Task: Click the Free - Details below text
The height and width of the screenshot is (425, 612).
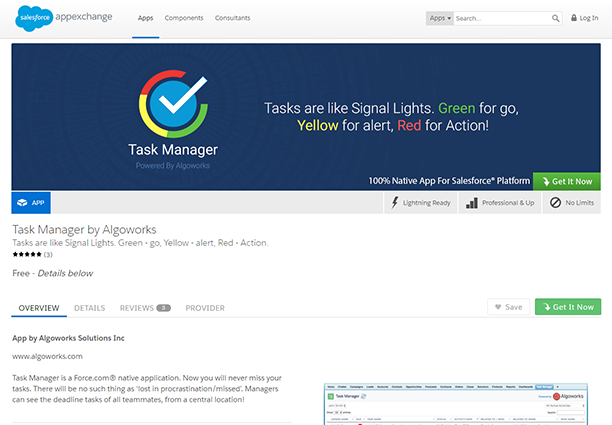Action: [53, 273]
